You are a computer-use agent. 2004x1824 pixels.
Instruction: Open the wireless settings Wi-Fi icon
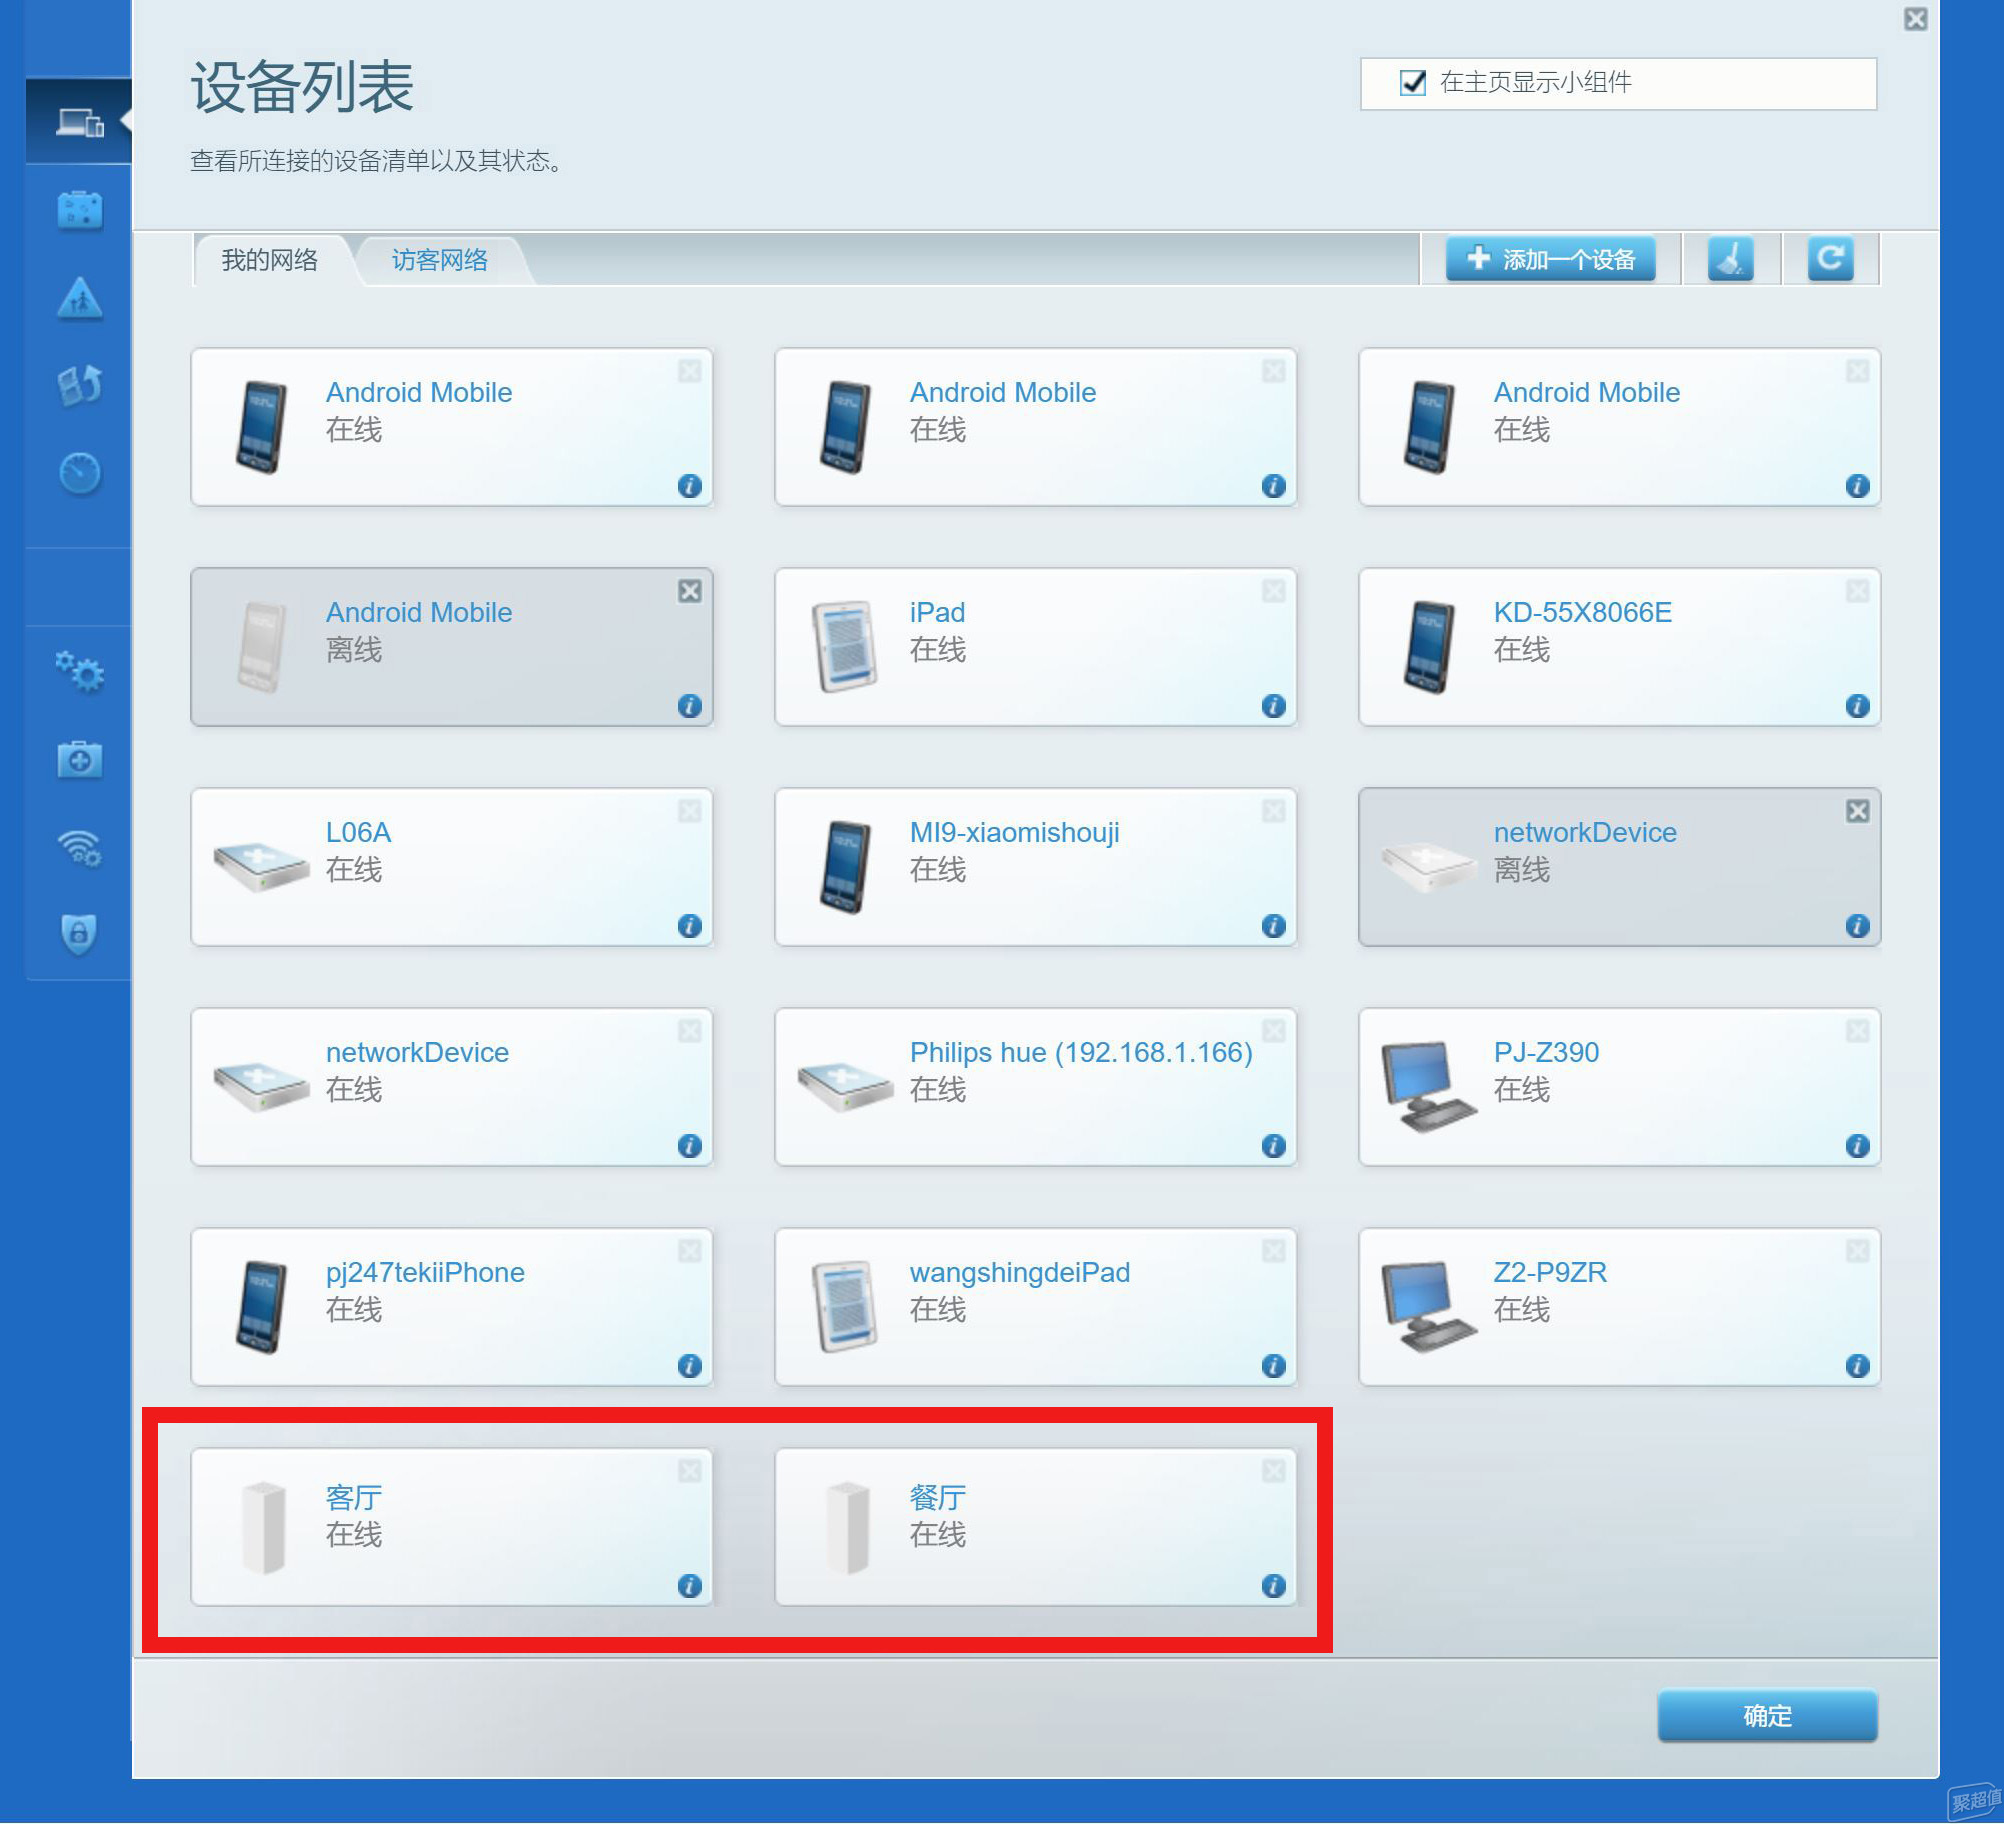80,848
